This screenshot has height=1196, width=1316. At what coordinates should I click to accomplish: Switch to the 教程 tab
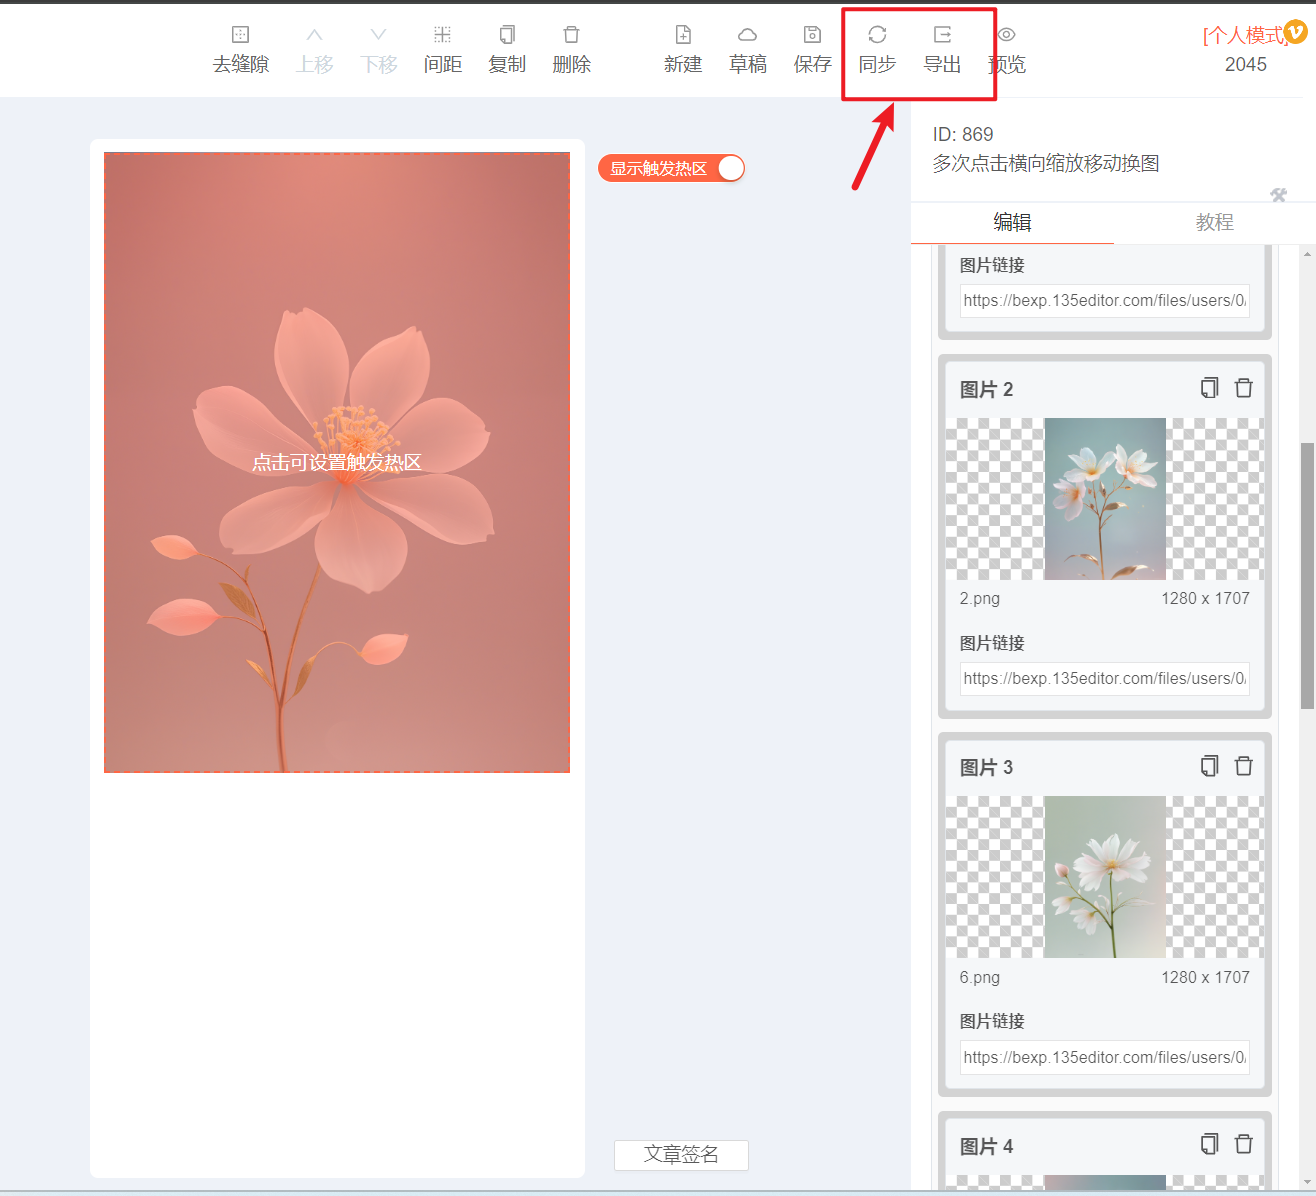[1214, 222]
